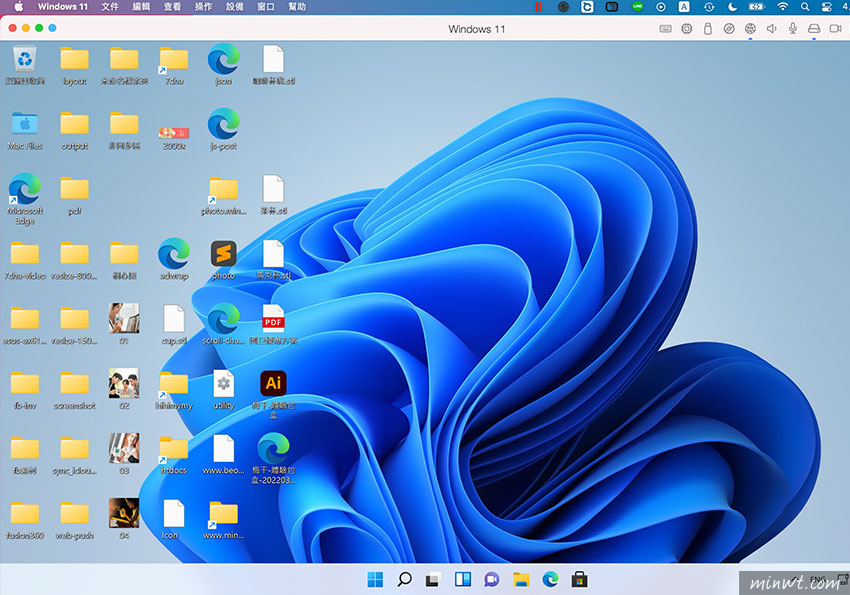Select the 'hihimymy' shortcut folder
850x595 pixels.
[x=173, y=384]
